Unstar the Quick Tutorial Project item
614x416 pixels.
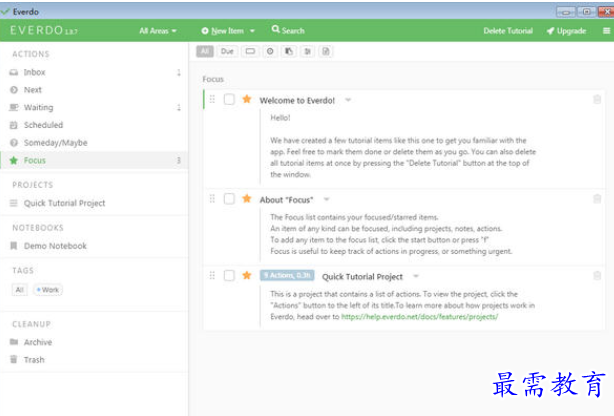247,275
